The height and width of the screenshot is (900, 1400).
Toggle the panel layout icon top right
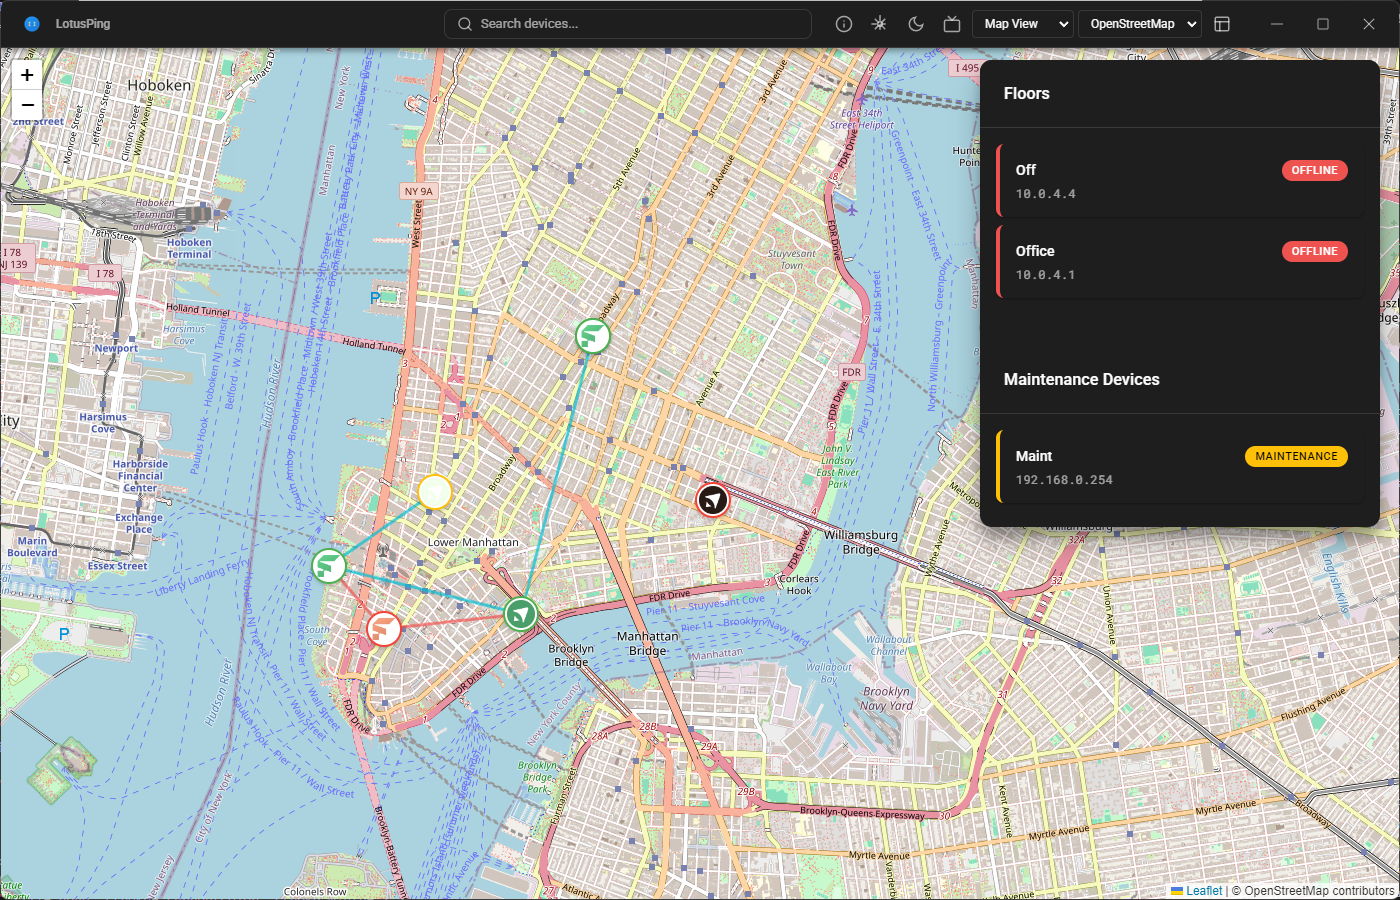(1222, 23)
